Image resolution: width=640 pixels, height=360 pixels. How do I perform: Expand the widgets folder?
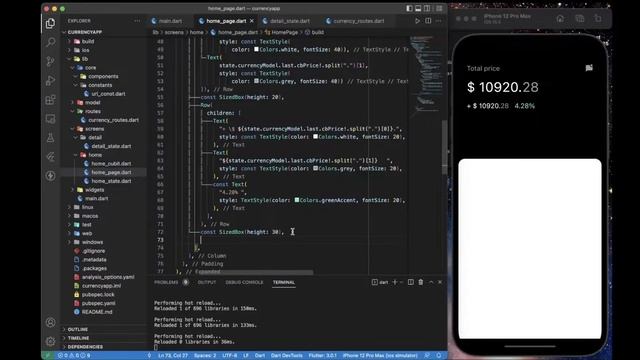click(x=95, y=190)
